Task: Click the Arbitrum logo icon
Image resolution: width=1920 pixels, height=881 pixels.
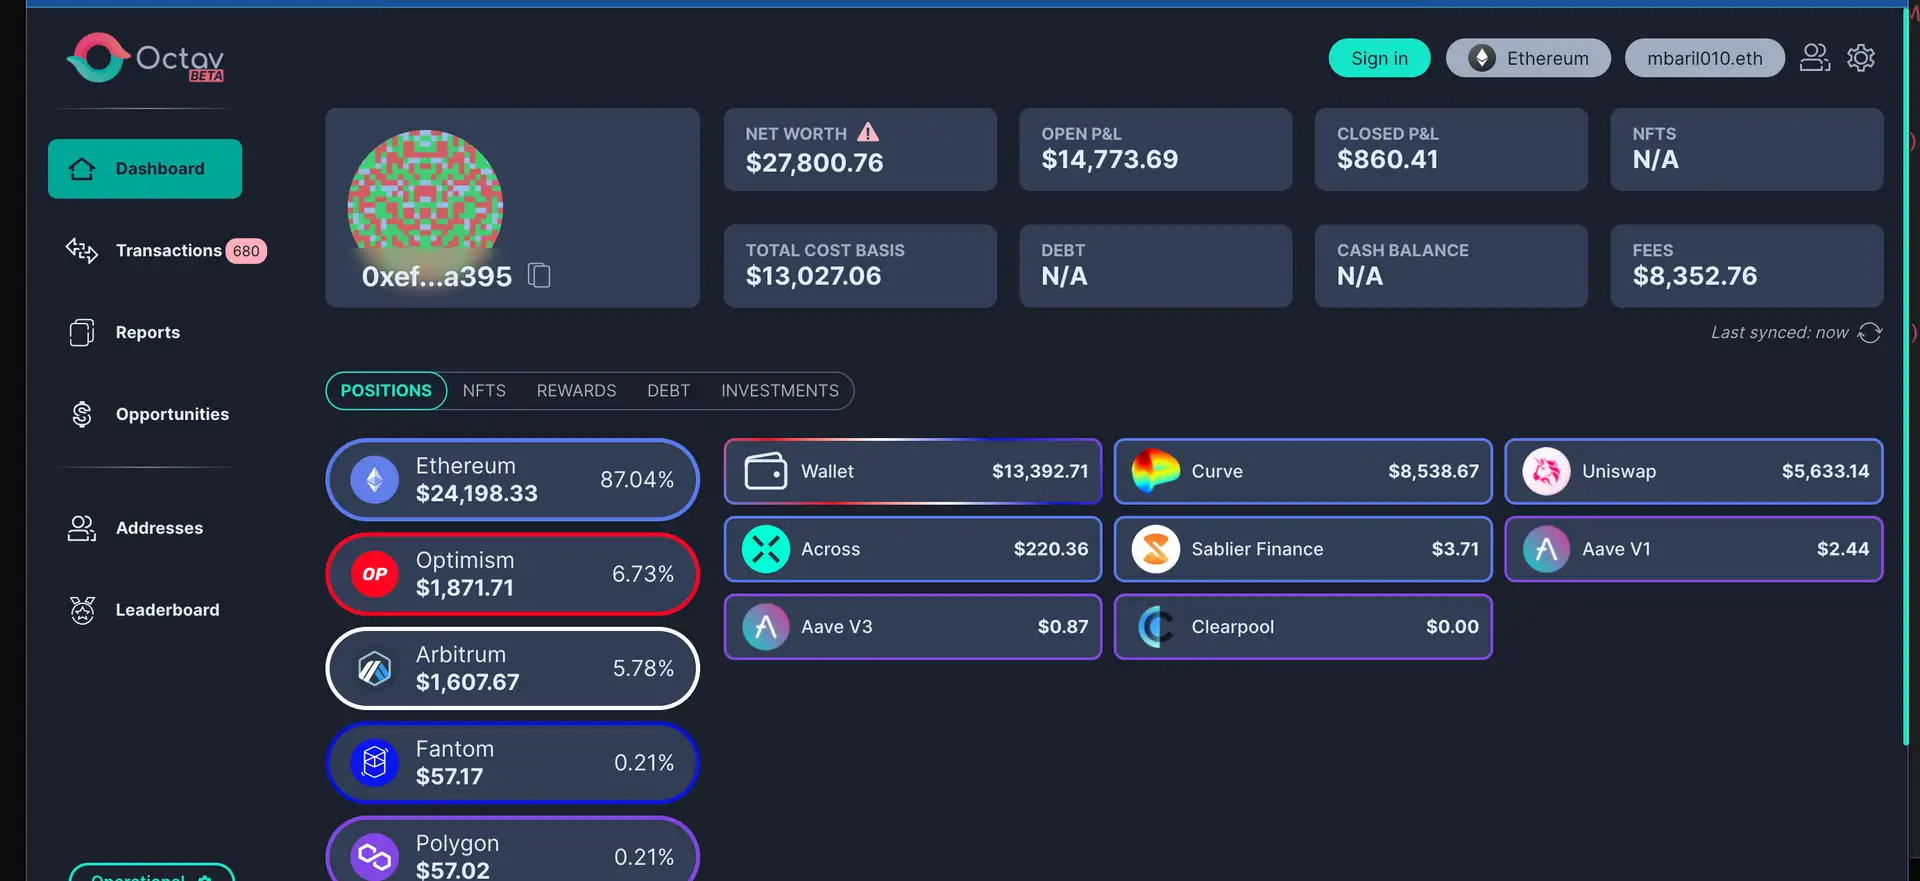Action: (375, 668)
